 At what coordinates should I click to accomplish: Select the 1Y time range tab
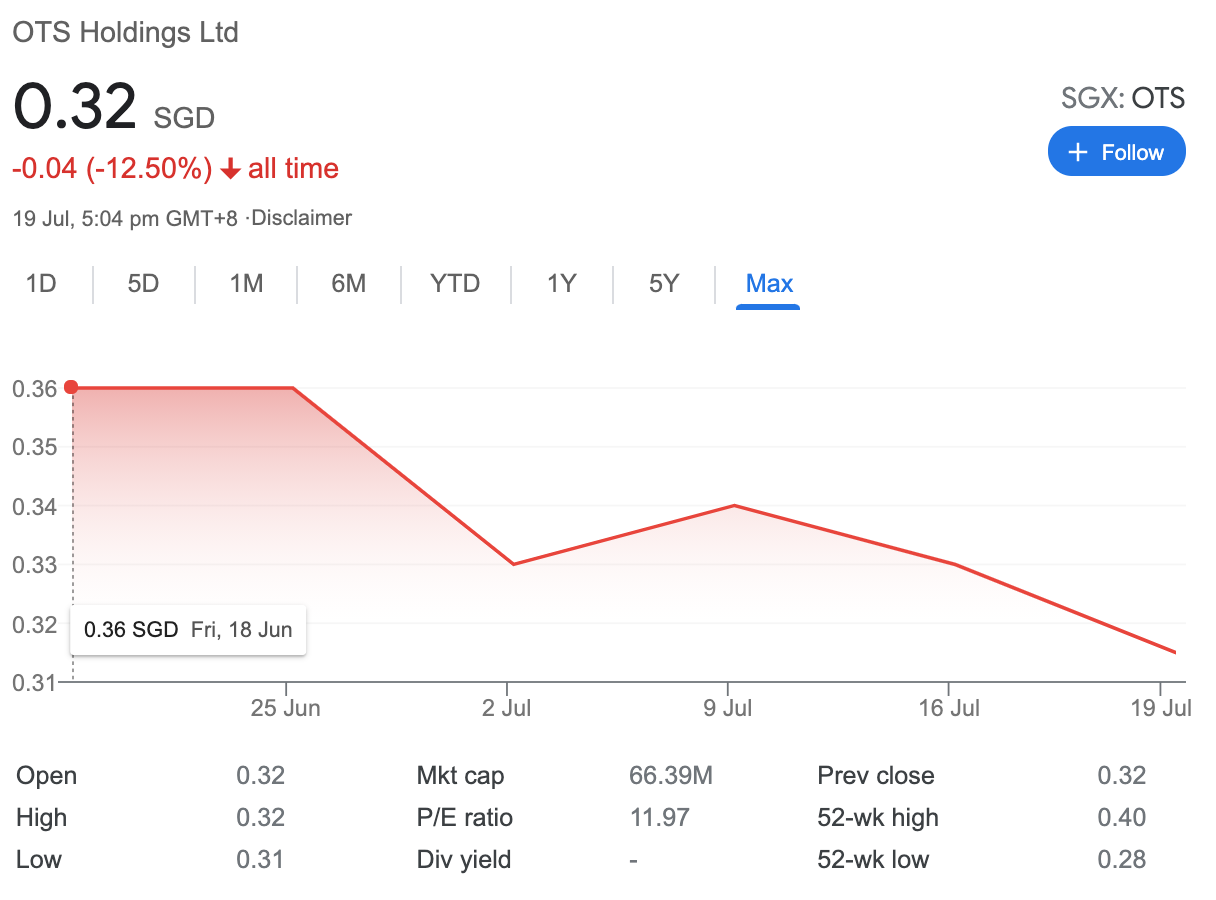coord(562,284)
